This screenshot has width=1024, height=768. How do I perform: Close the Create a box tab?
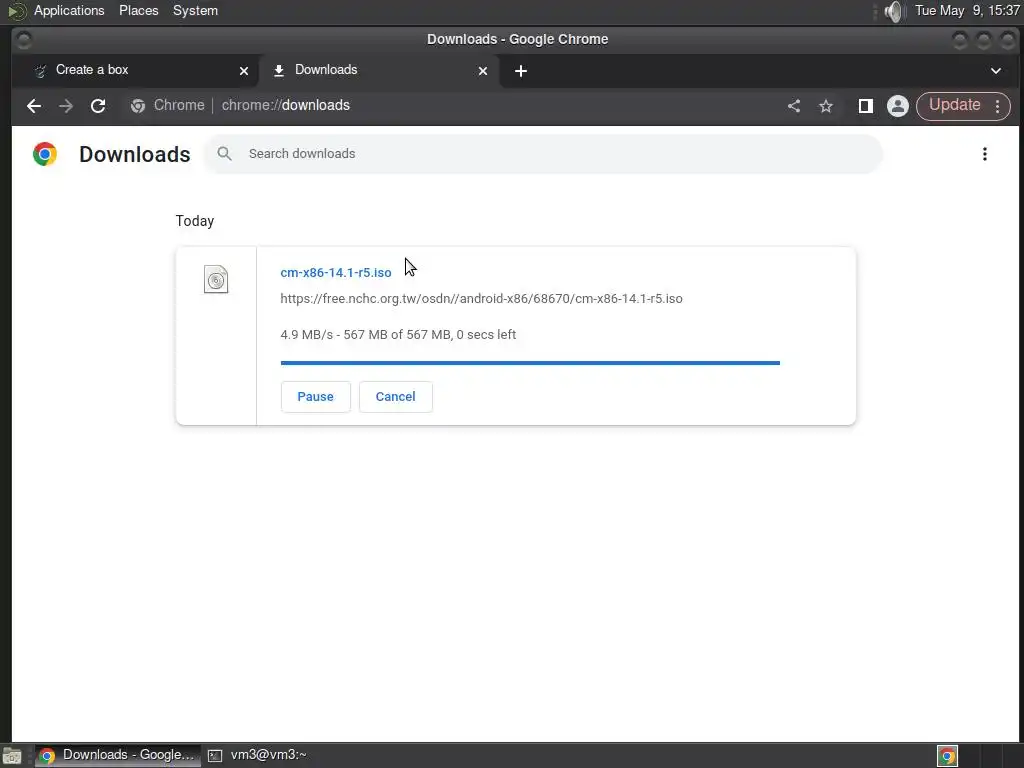pos(244,71)
